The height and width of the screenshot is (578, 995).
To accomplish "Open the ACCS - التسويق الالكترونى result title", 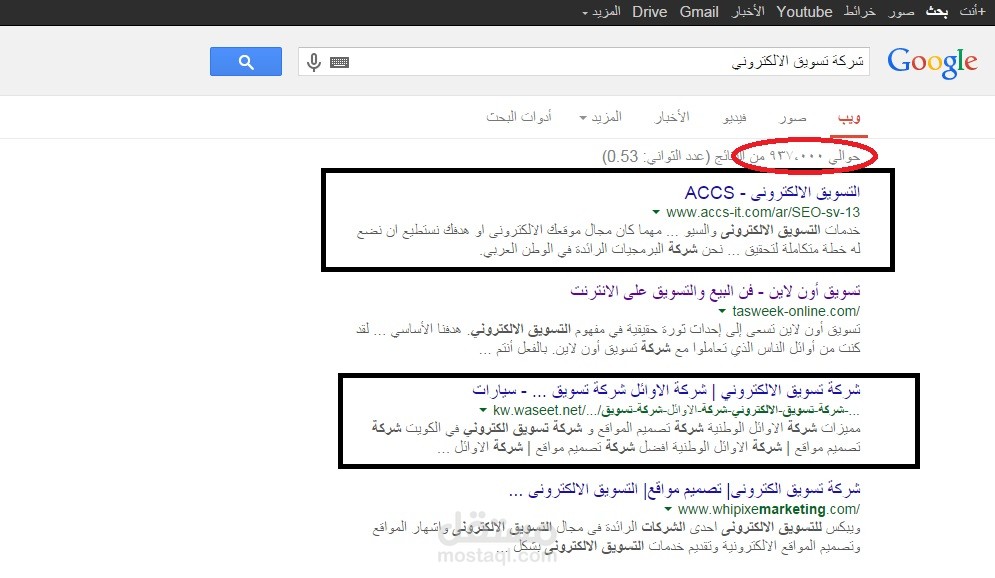I will pyautogui.click(x=772, y=192).
